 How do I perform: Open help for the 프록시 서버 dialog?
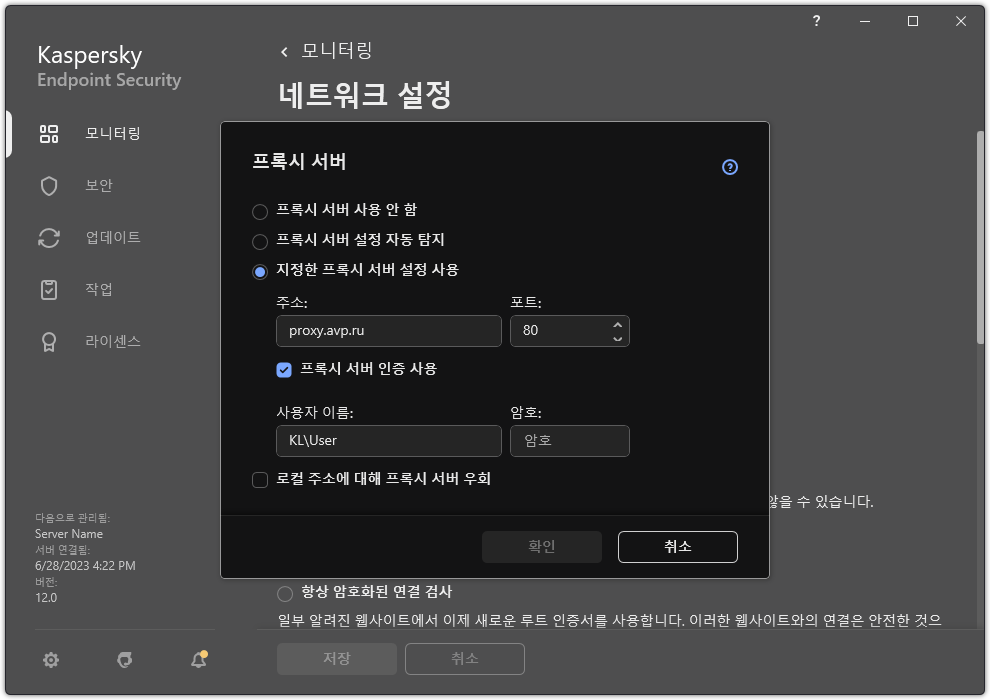click(729, 167)
